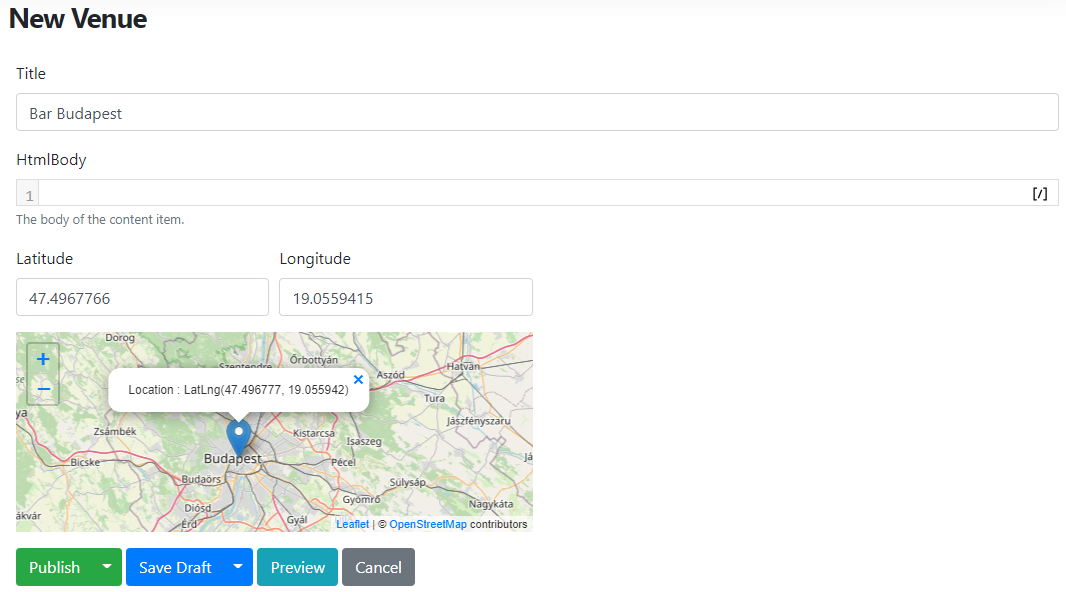Open the shortcode [/] inserter
The width and height of the screenshot is (1066, 592).
[x=1039, y=194]
